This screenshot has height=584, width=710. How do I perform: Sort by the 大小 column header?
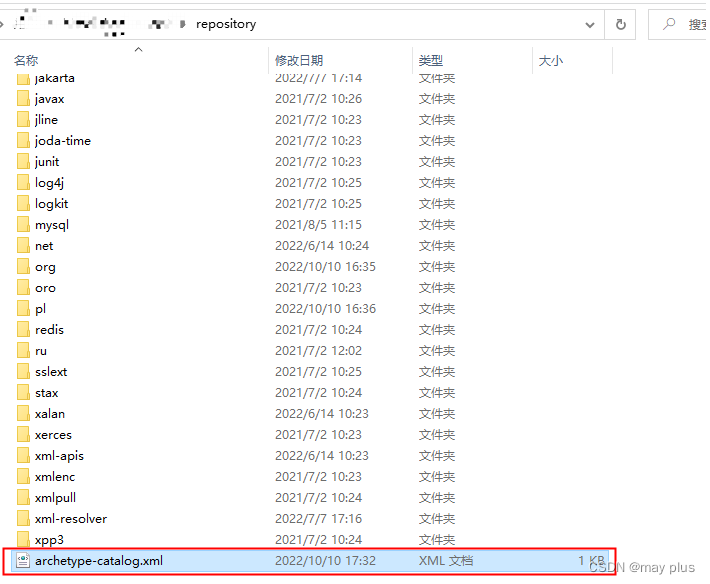pyautogui.click(x=551, y=60)
